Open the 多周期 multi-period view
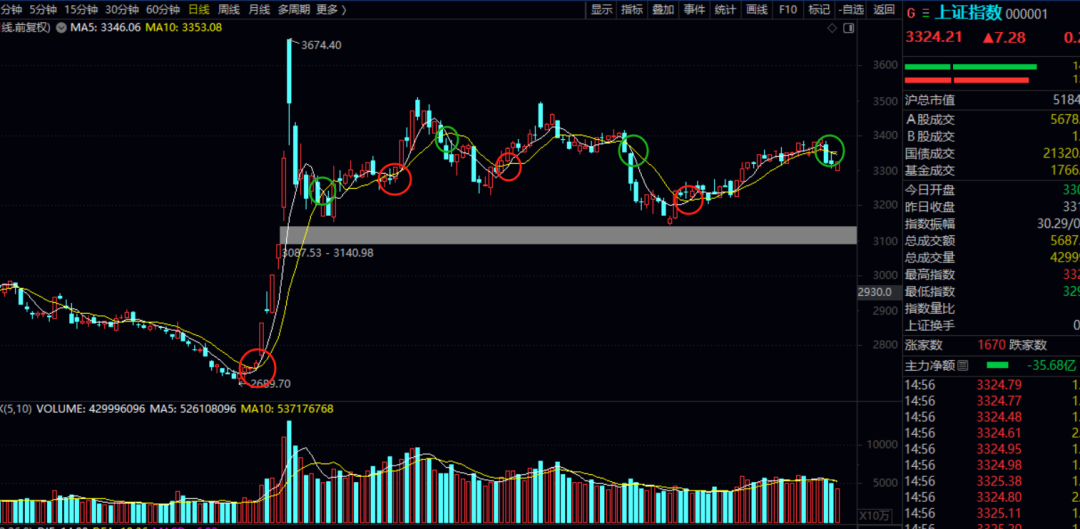This screenshot has height=529, width=1080. 294,10
